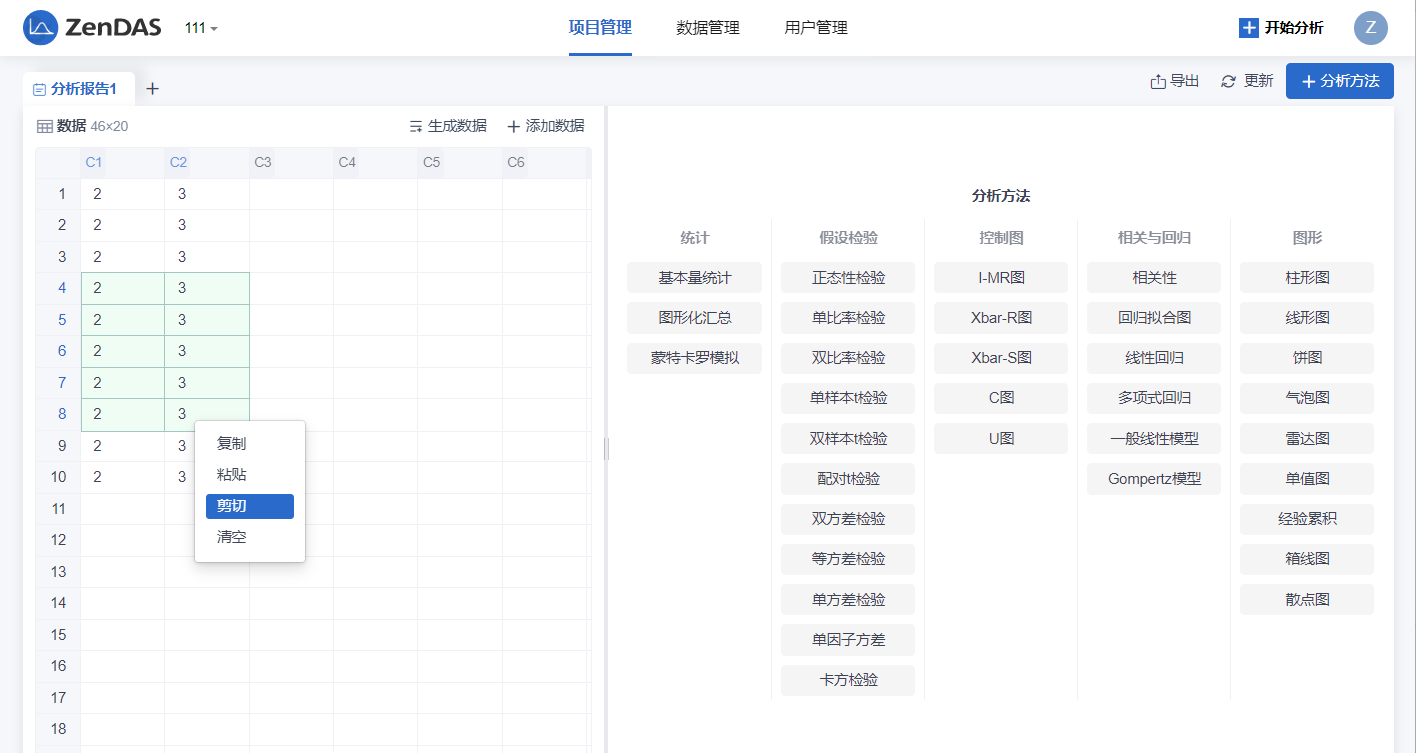Select 复制 in the context menu
Screen dimensions: 1416x753
coord(250,443)
